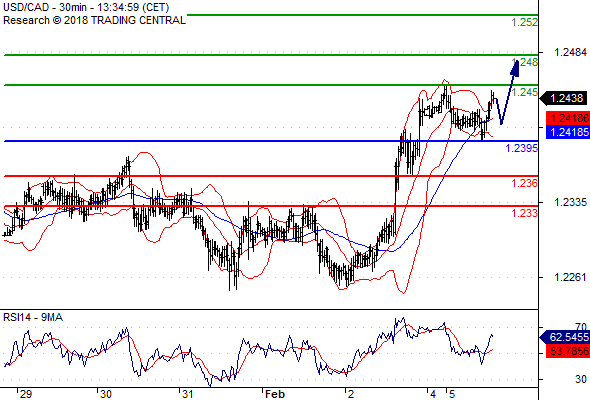The height and width of the screenshot is (400, 590).
Task: Select the 1.252 green resistance label
Action: [525, 22]
